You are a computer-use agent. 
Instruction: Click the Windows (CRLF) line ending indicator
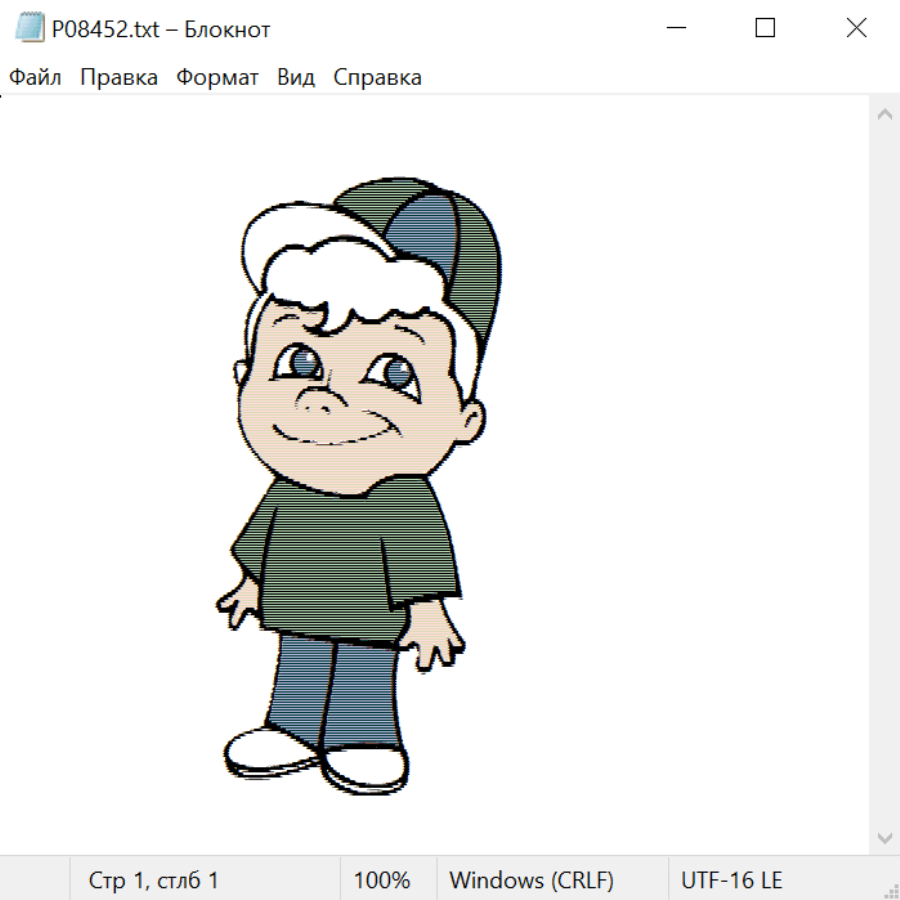click(531, 880)
